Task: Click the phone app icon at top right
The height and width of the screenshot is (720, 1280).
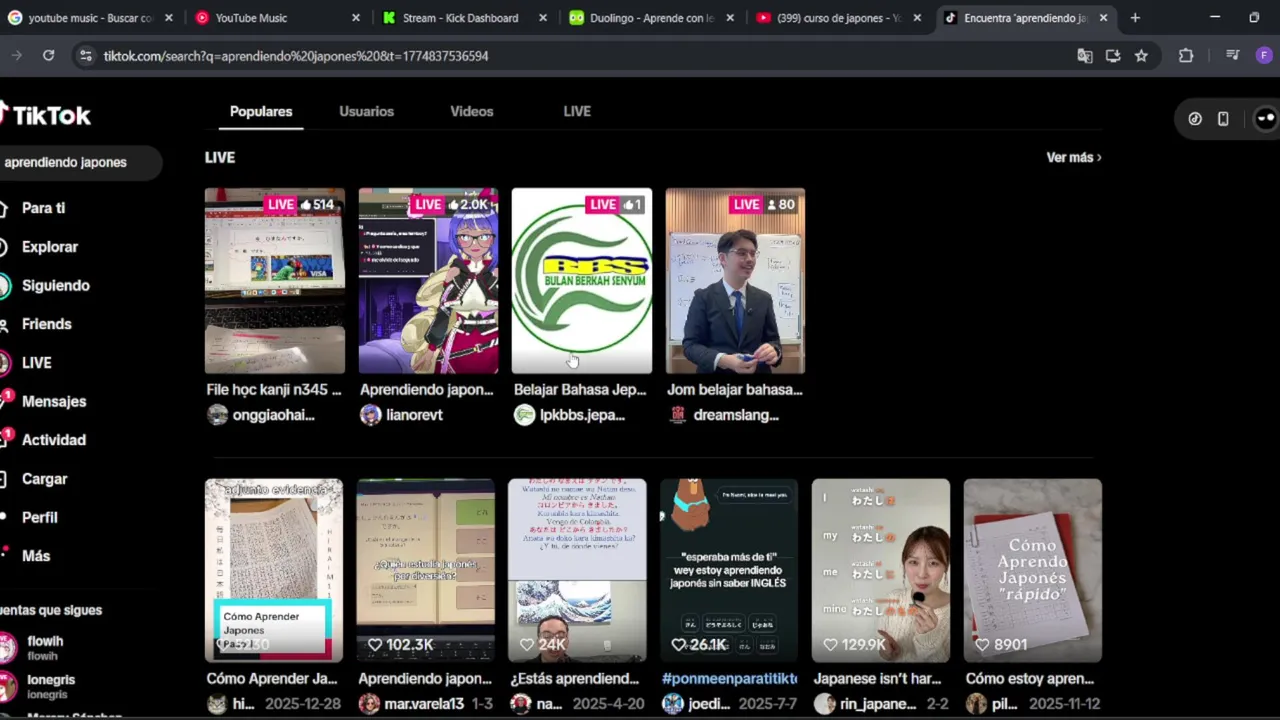Action: (1223, 119)
